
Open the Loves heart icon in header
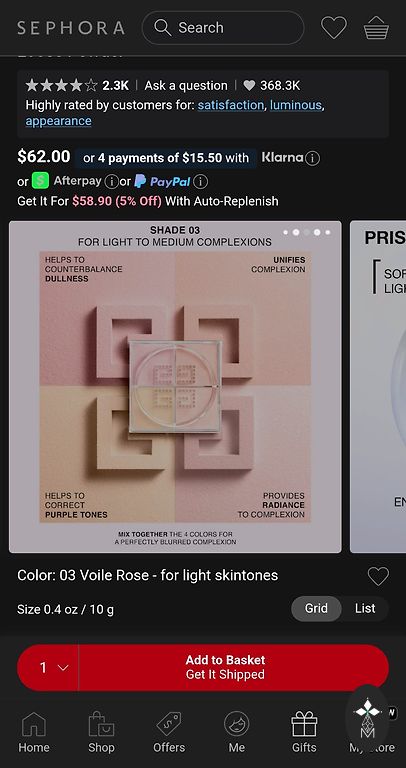(334, 28)
